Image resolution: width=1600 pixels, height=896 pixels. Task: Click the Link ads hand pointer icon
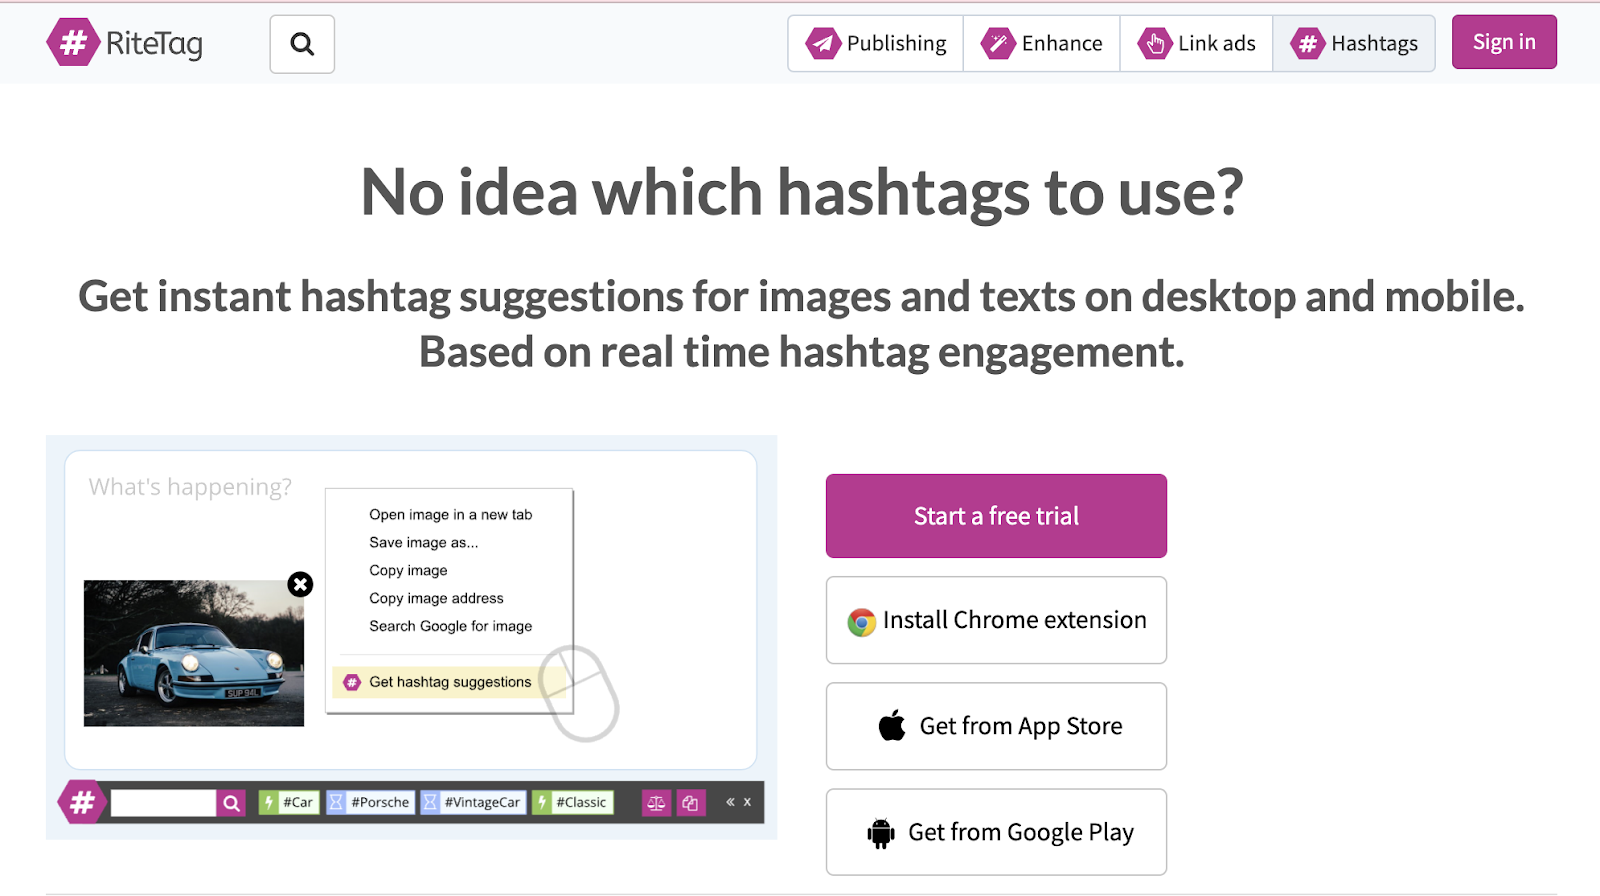[1154, 43]
